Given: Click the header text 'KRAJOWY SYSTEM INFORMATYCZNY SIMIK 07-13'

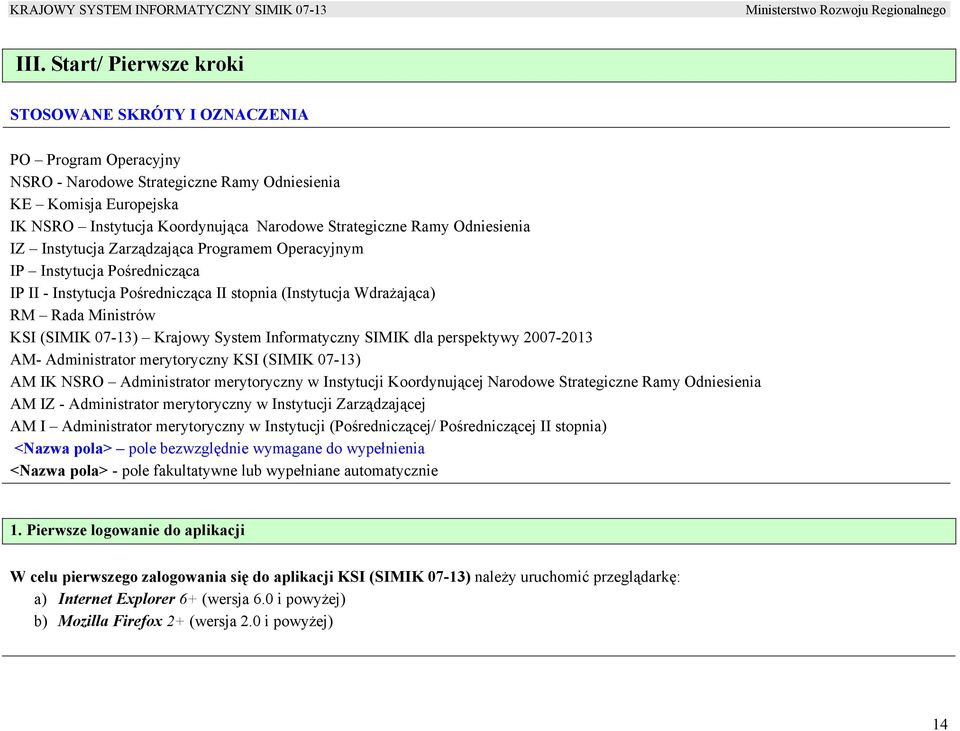Looking at the screenshot, I should 168,10.
